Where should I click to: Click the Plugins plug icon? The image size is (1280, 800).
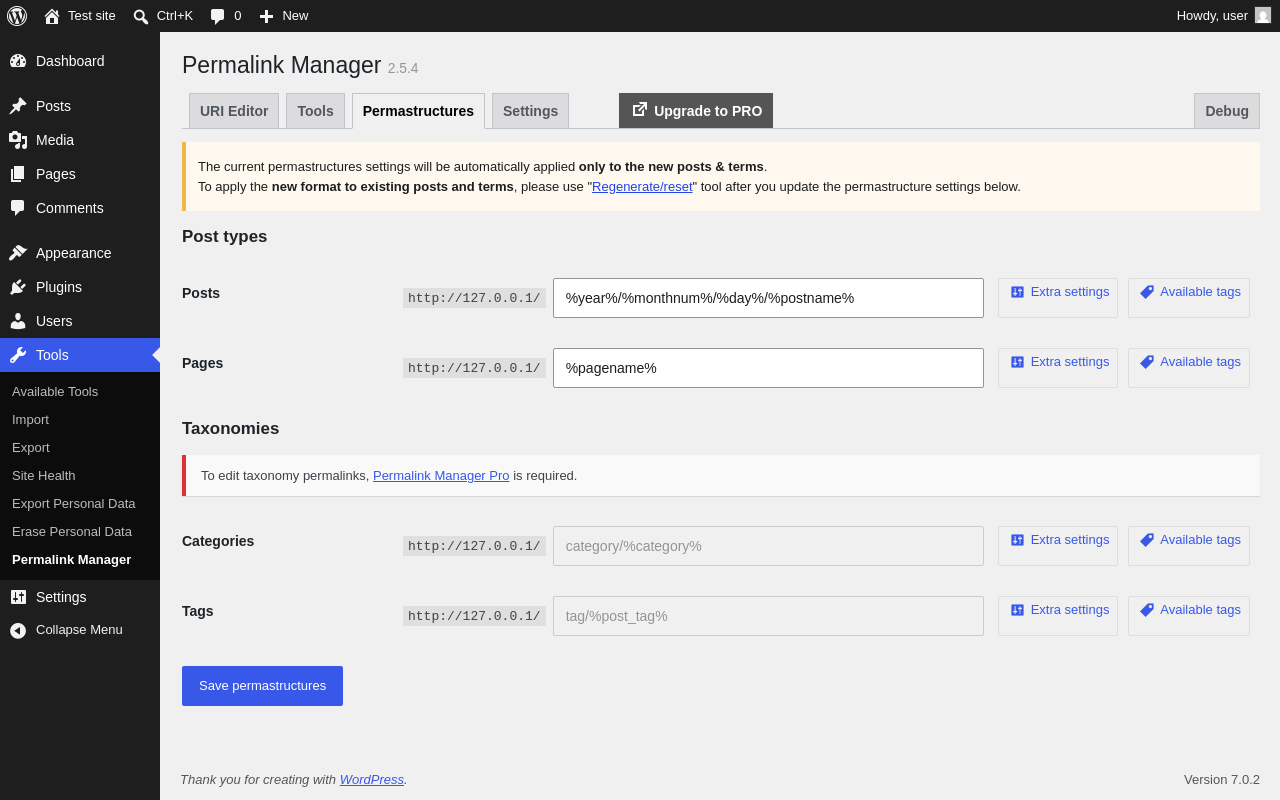pos(18,287)
